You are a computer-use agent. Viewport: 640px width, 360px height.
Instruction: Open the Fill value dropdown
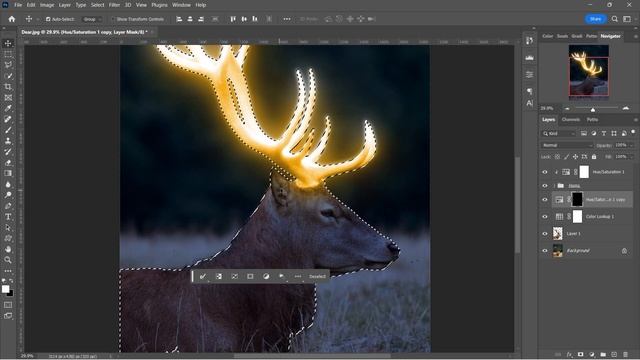point(631,157)
